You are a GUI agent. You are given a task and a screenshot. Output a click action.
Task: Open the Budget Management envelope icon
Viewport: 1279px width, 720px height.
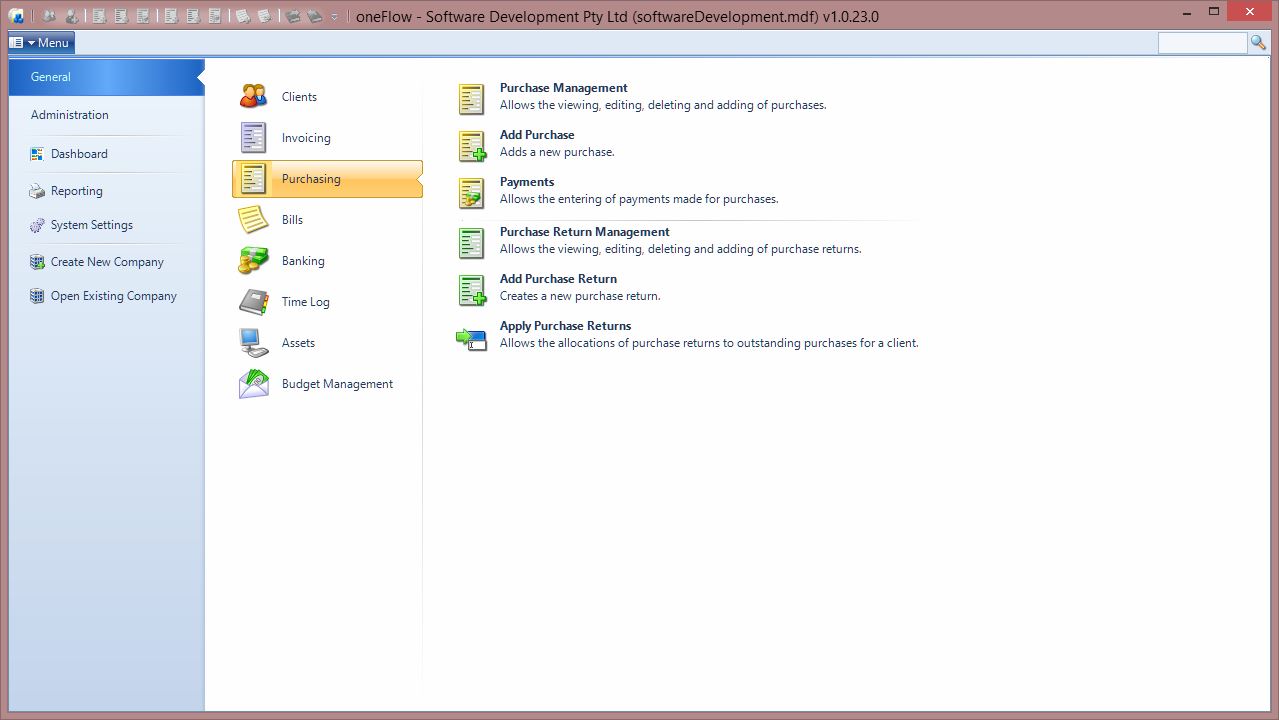[253, 383]
